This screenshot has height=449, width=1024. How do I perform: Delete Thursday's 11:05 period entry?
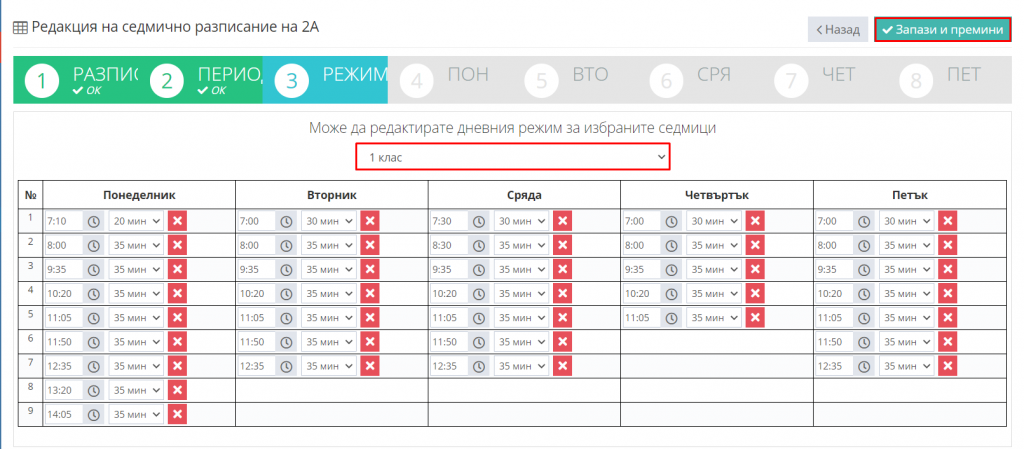[756, 318]
